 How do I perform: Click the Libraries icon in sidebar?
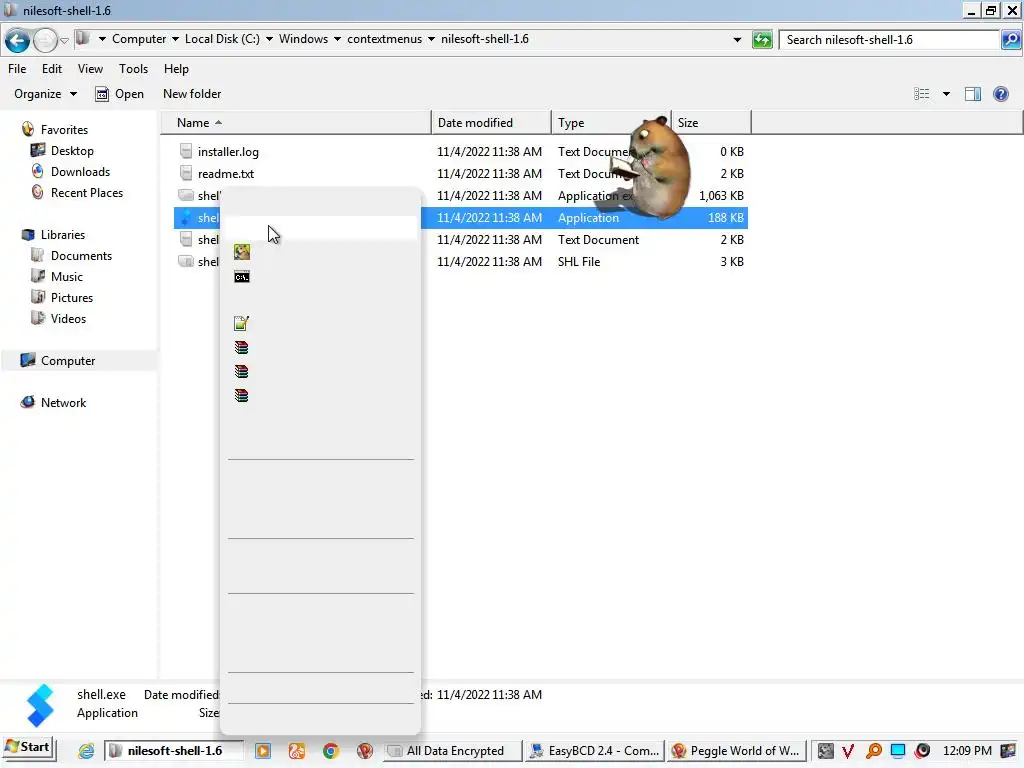point(27,234)
